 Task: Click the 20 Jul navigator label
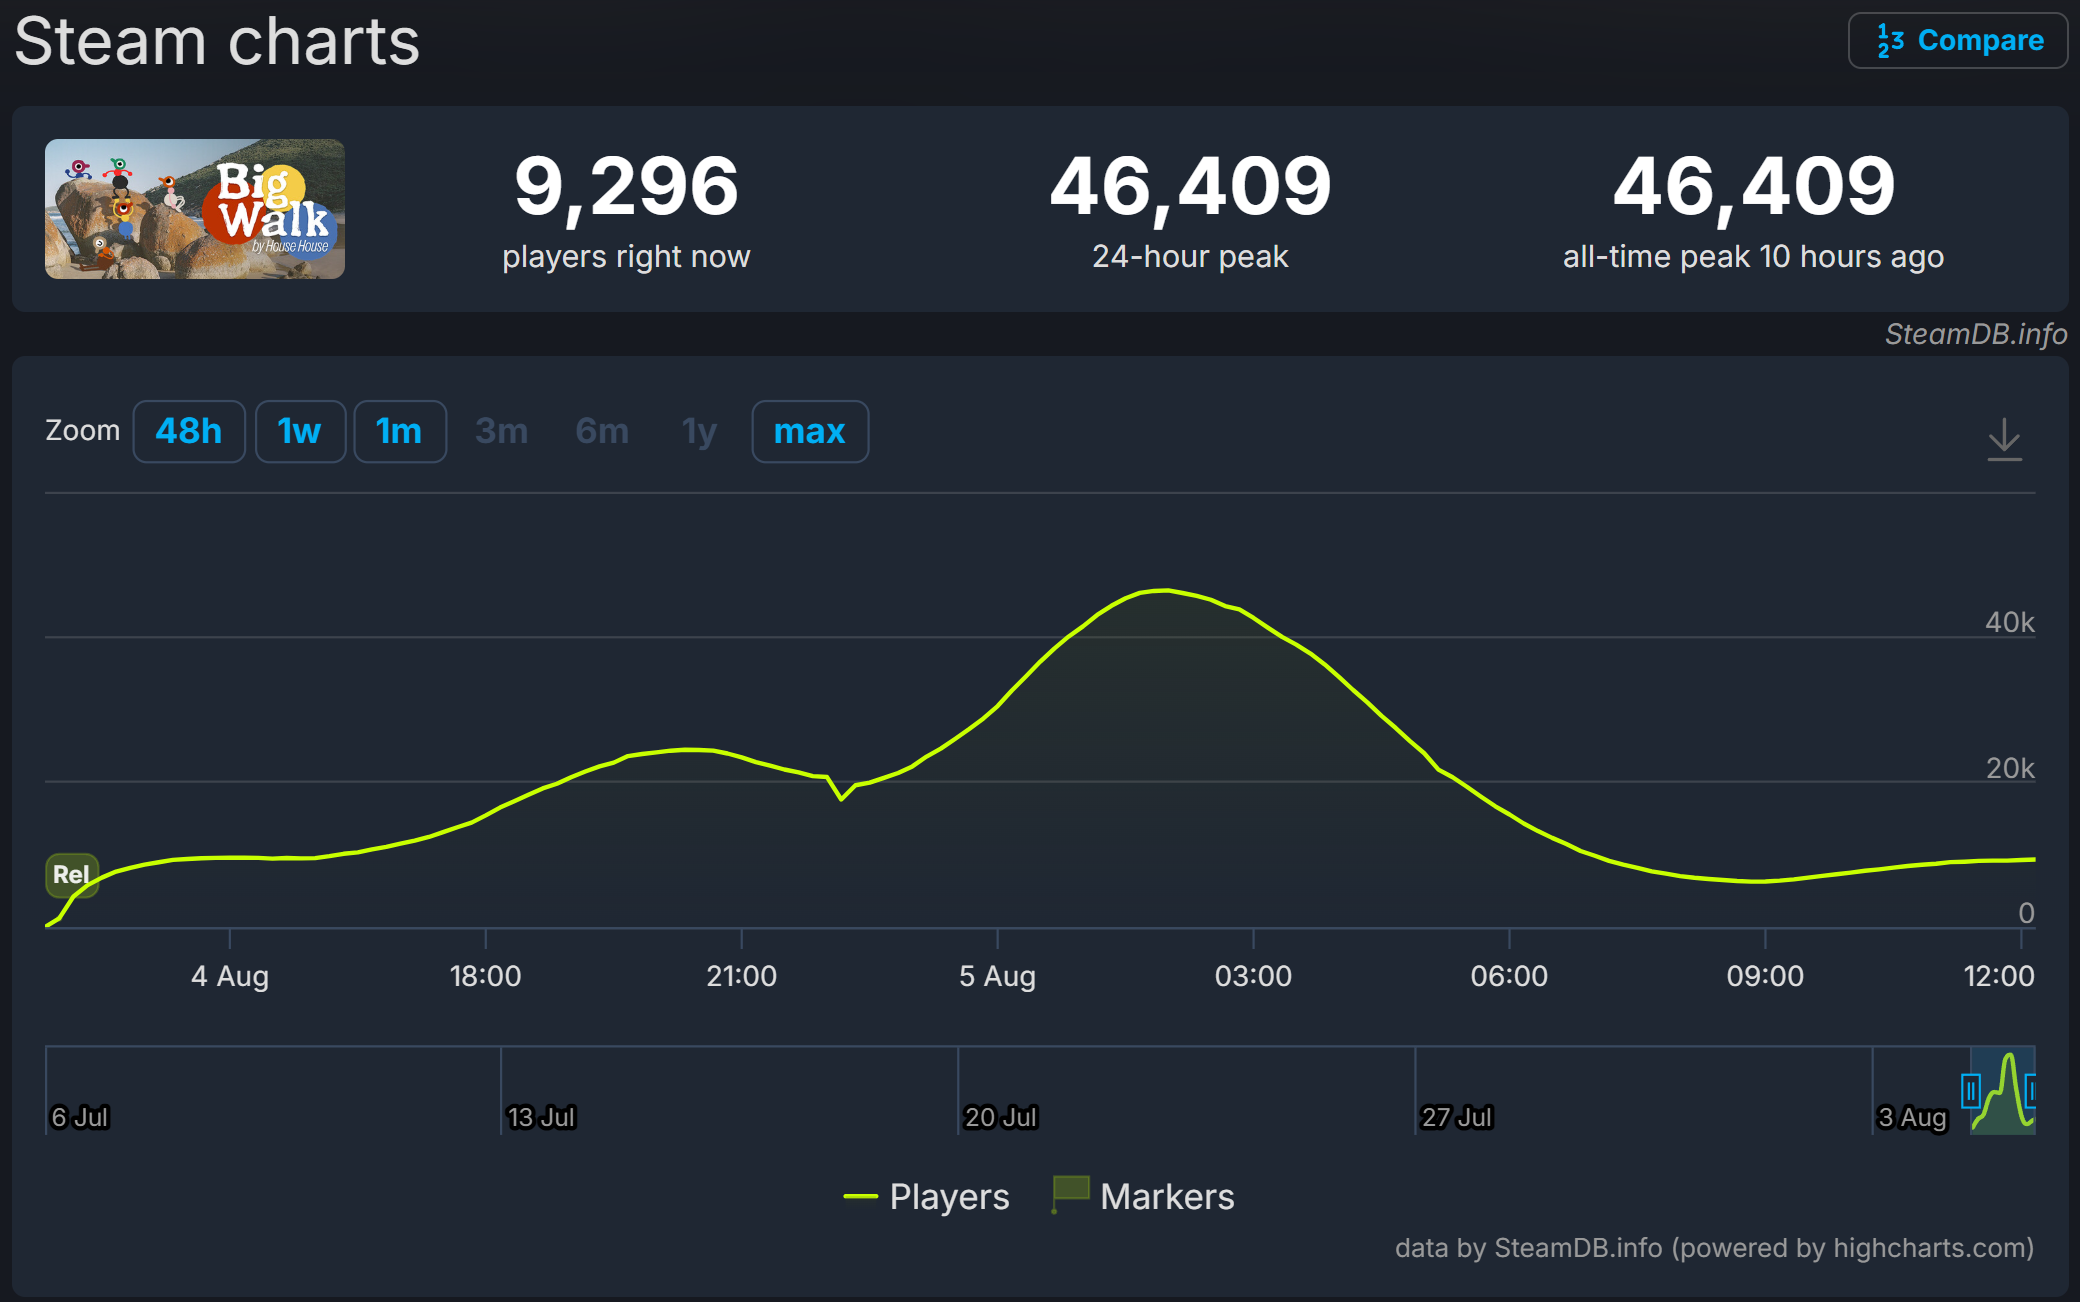coord(1001,1117)
